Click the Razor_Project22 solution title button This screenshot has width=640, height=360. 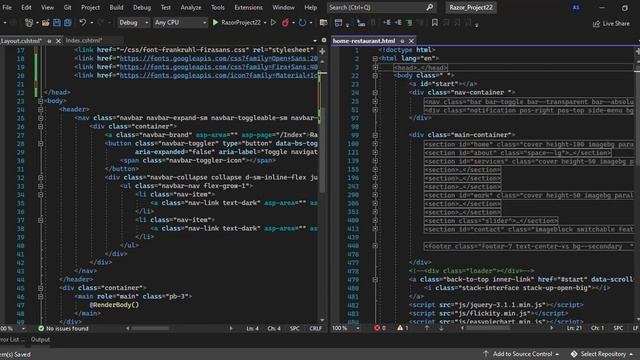[471, 7]
